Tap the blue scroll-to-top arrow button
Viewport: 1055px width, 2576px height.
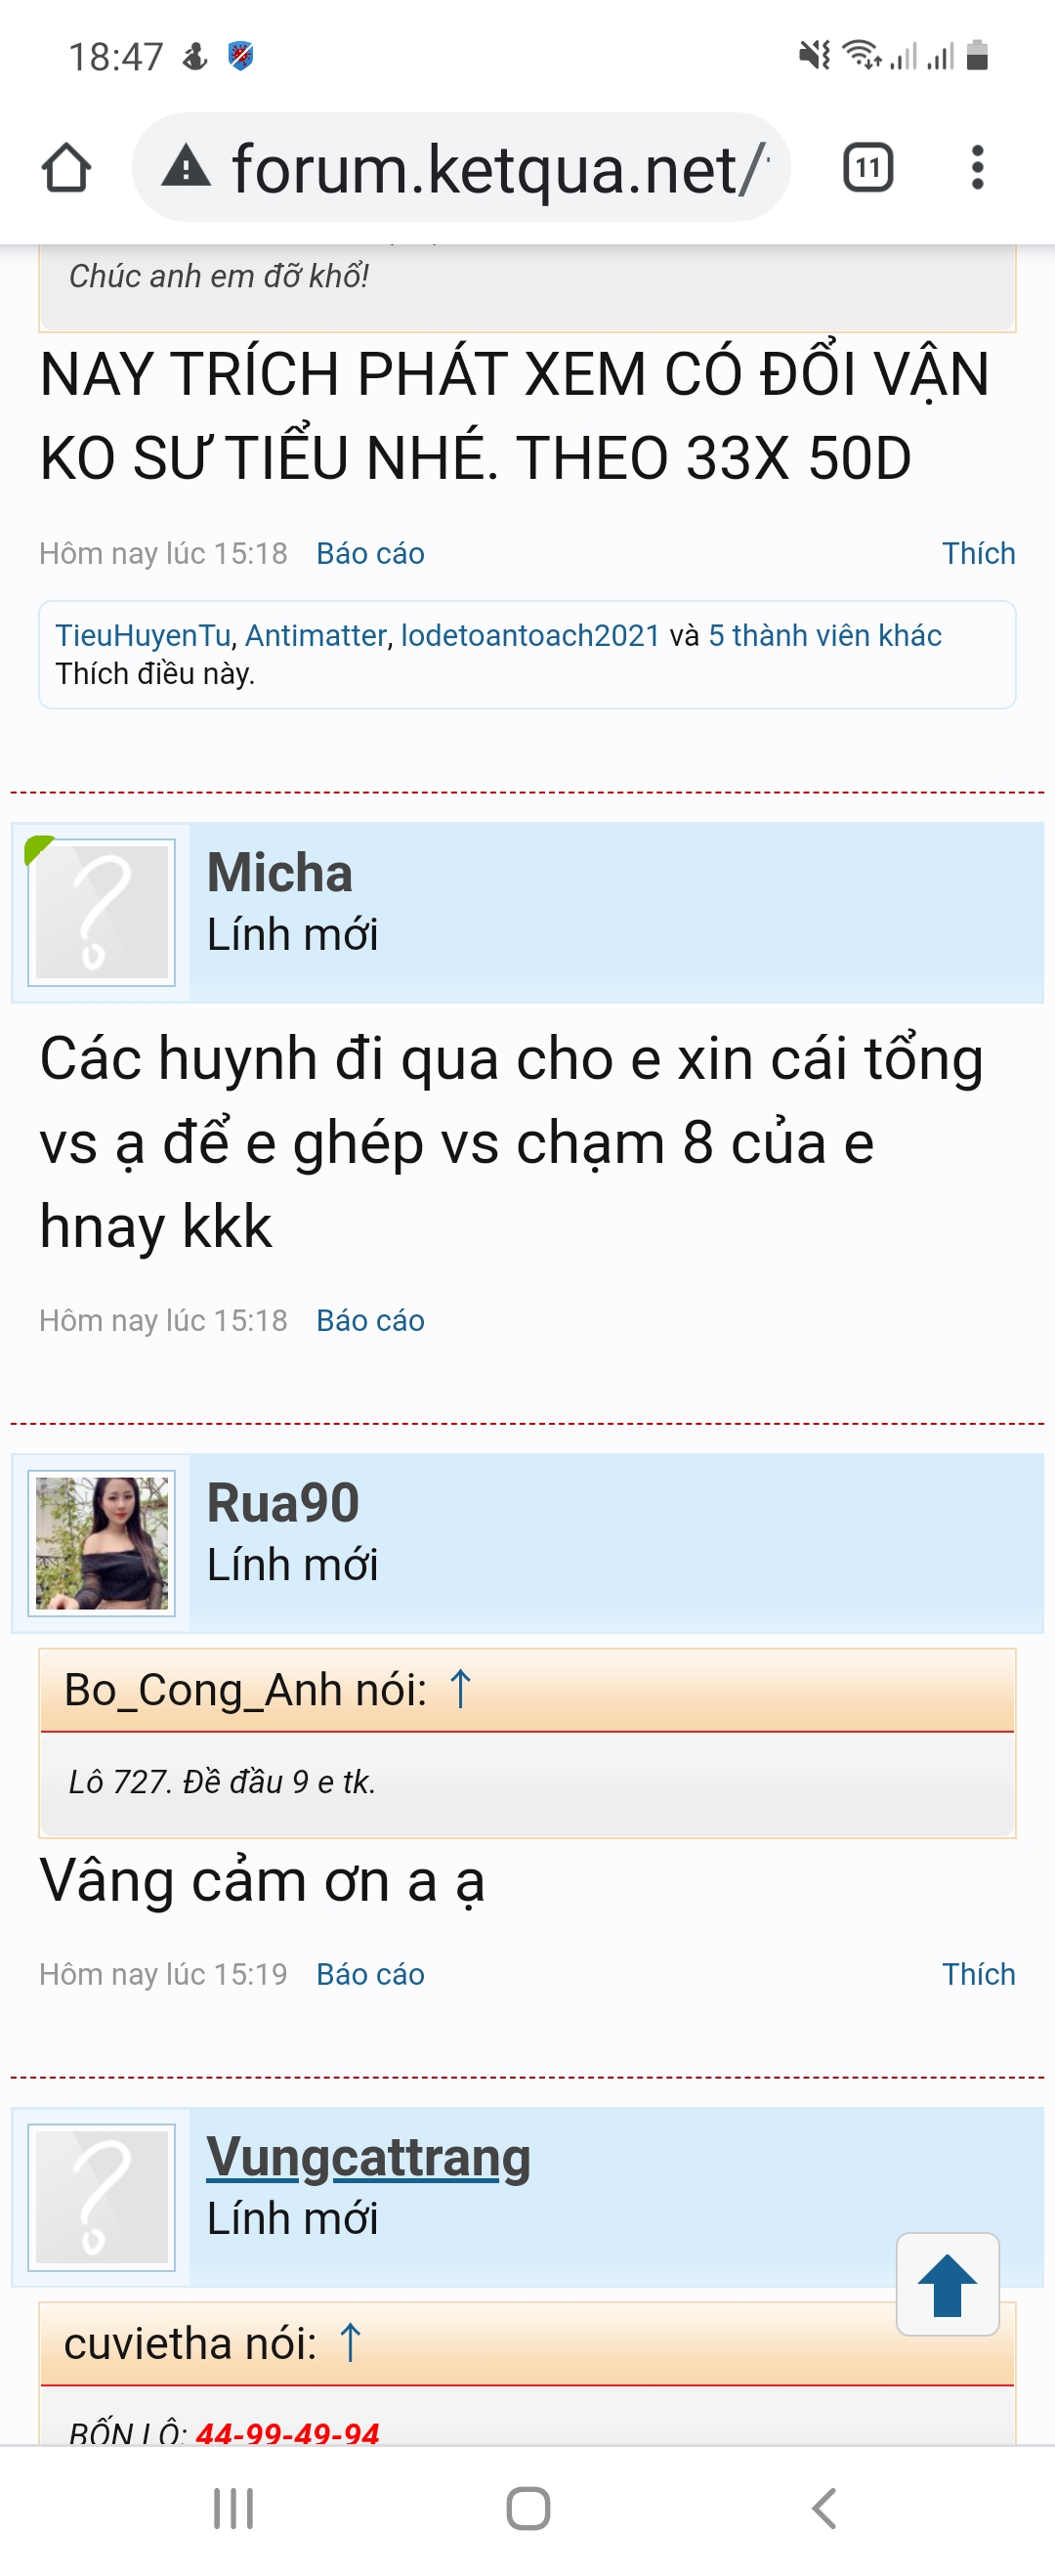947,2284
